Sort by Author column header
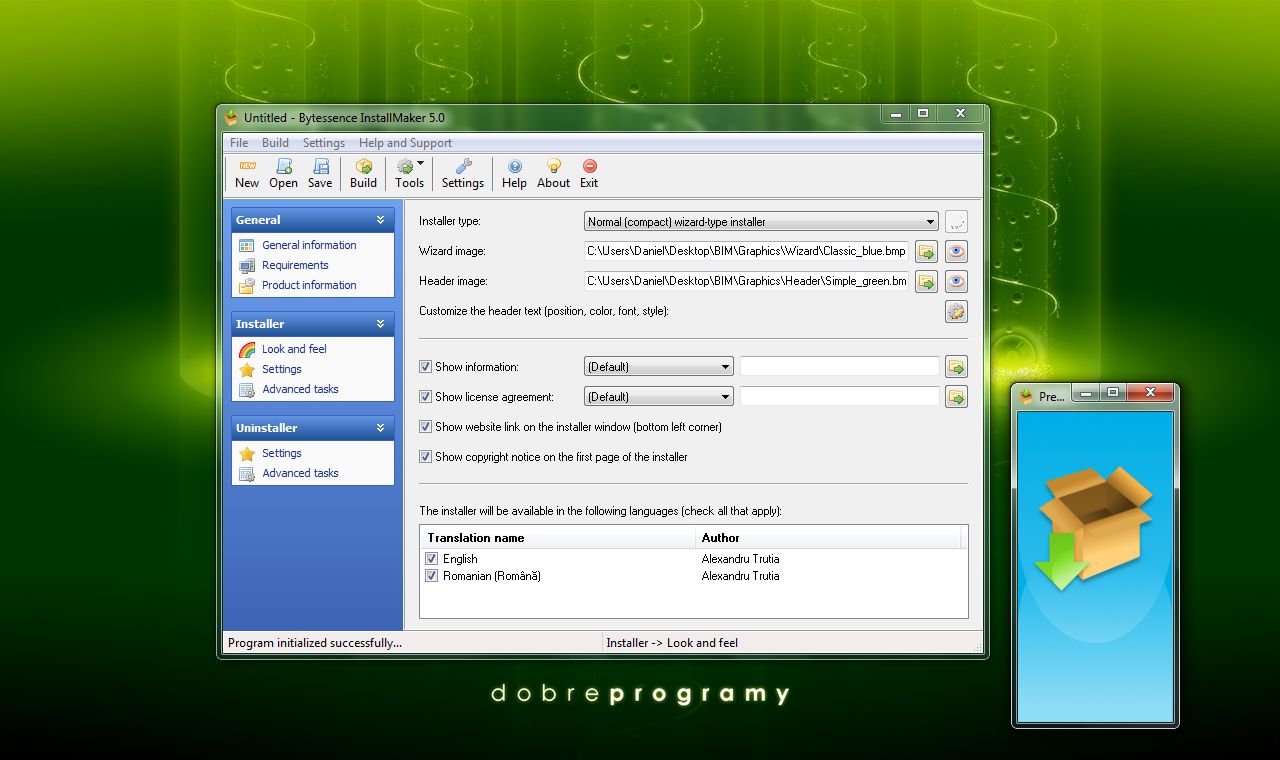Screen dimensions: 1280x760 click(829, 538)
